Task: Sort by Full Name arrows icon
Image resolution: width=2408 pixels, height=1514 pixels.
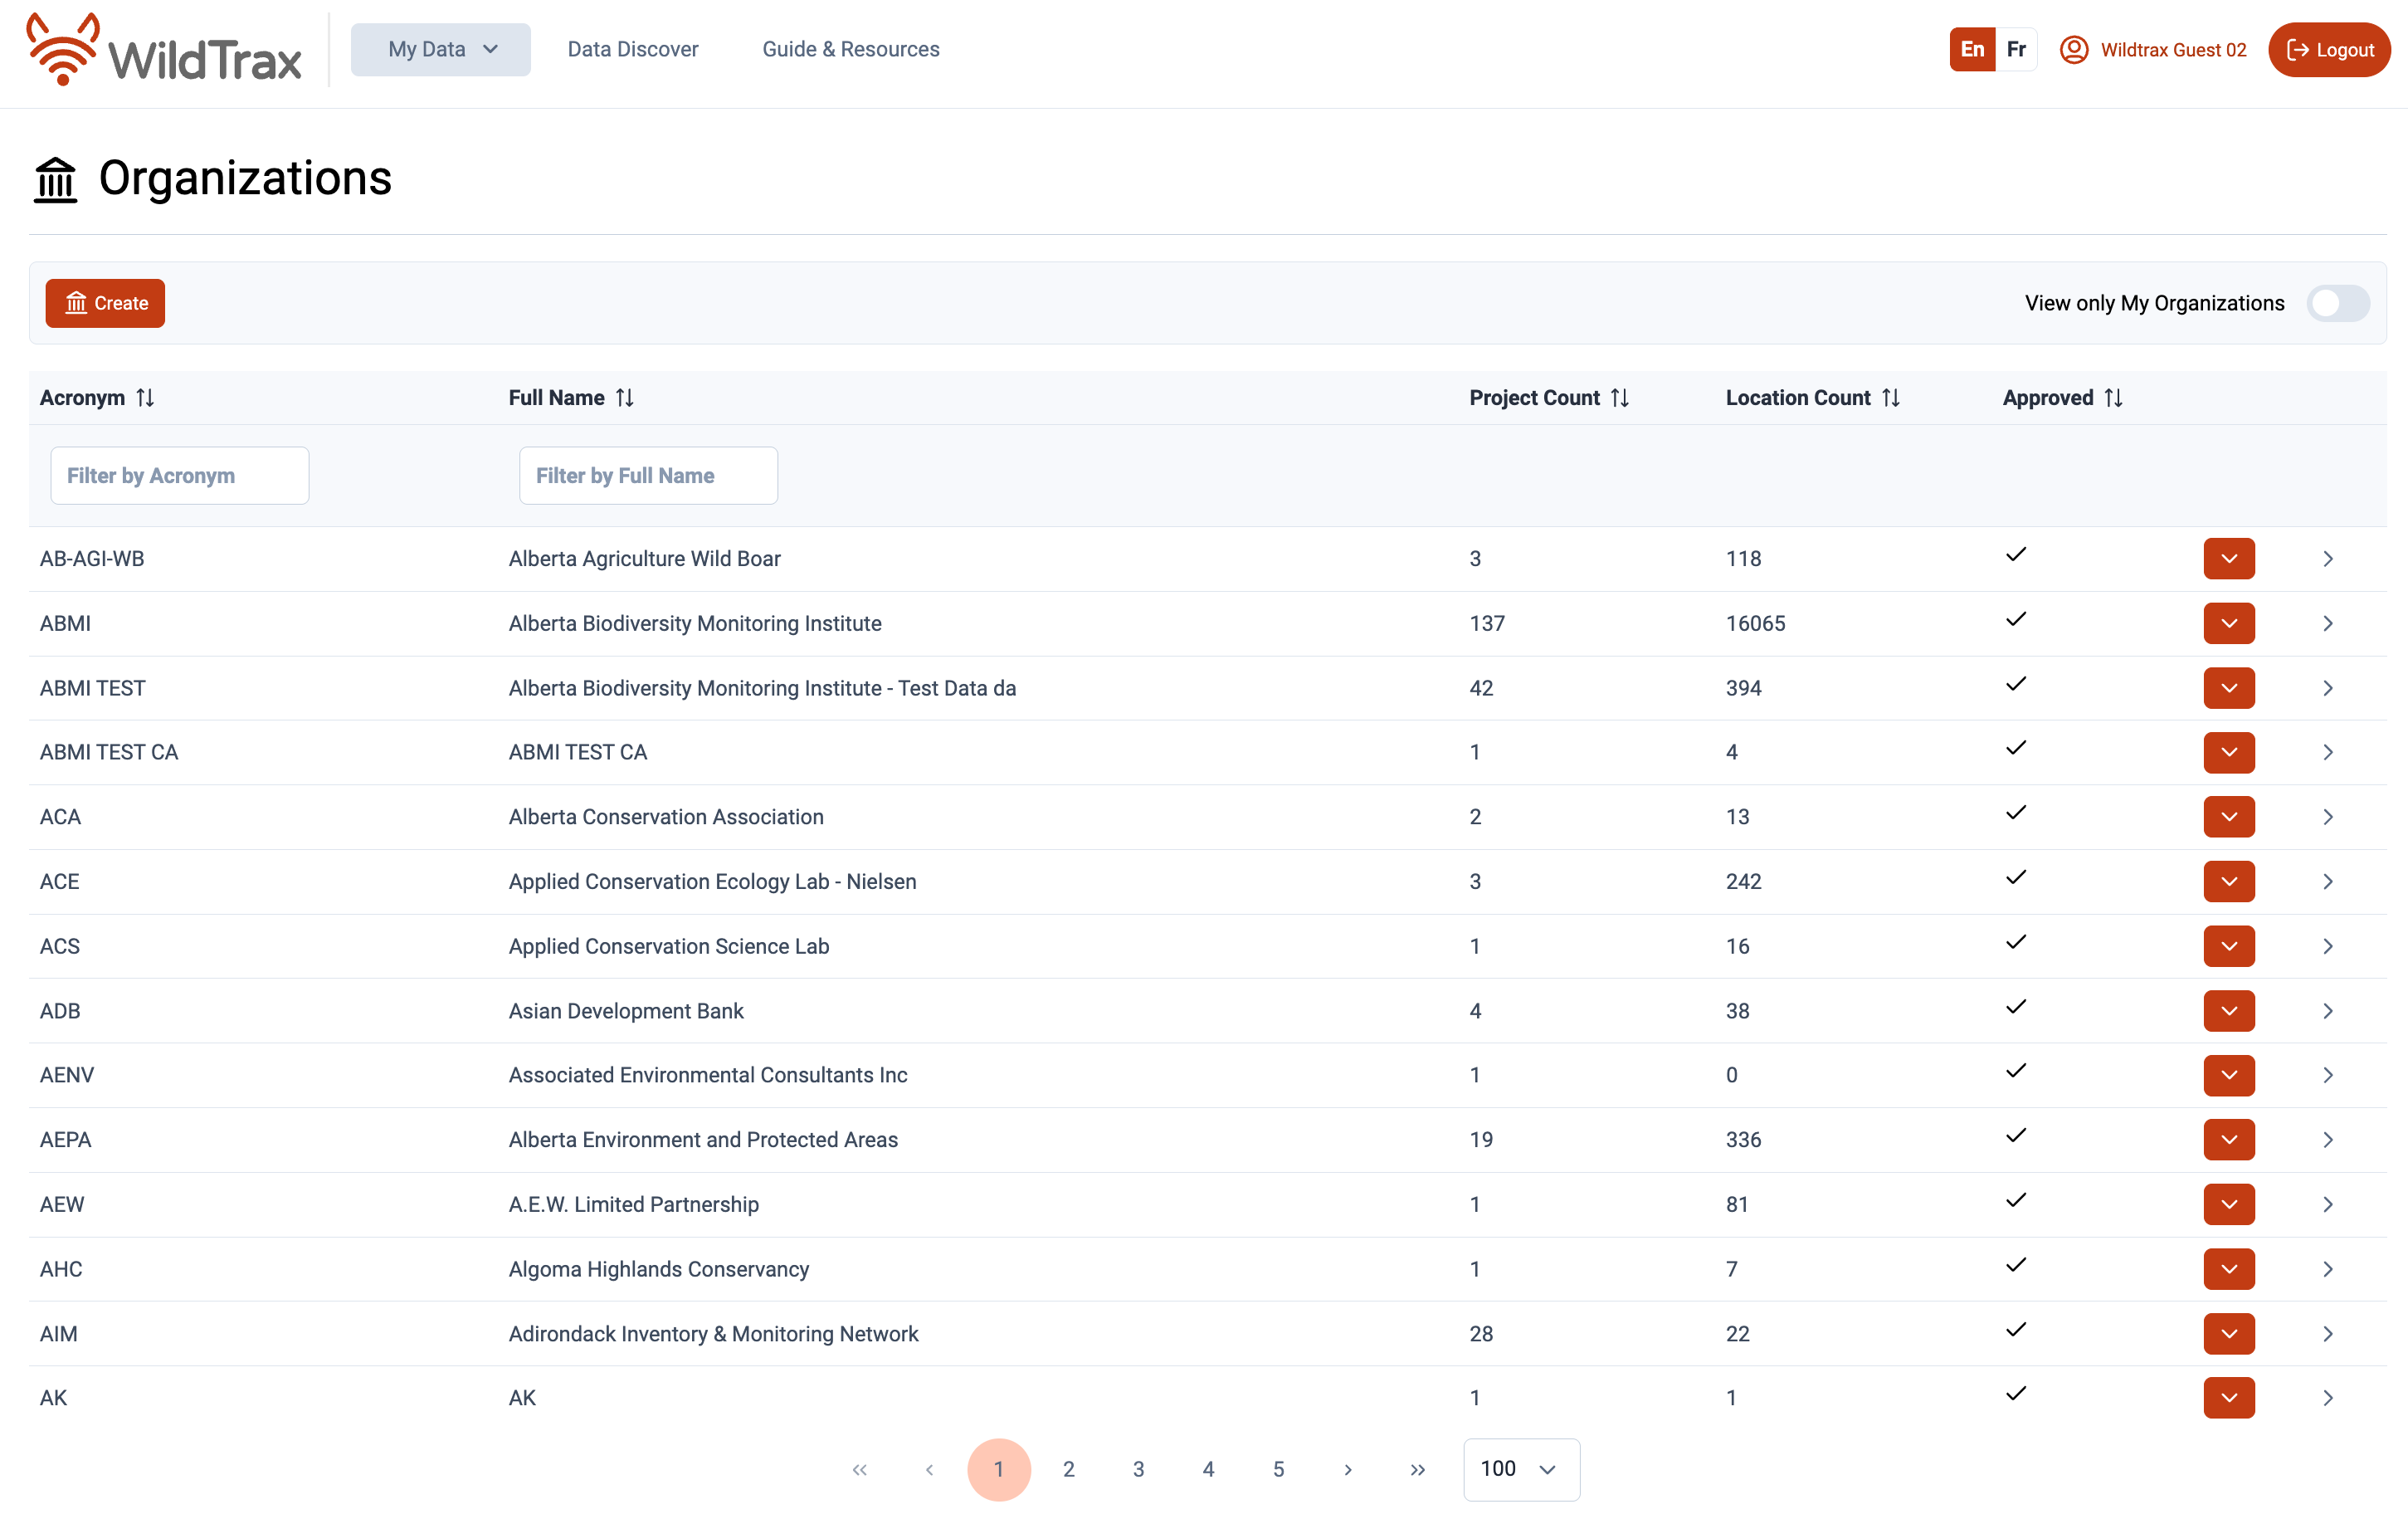Action: click(625, 398)
